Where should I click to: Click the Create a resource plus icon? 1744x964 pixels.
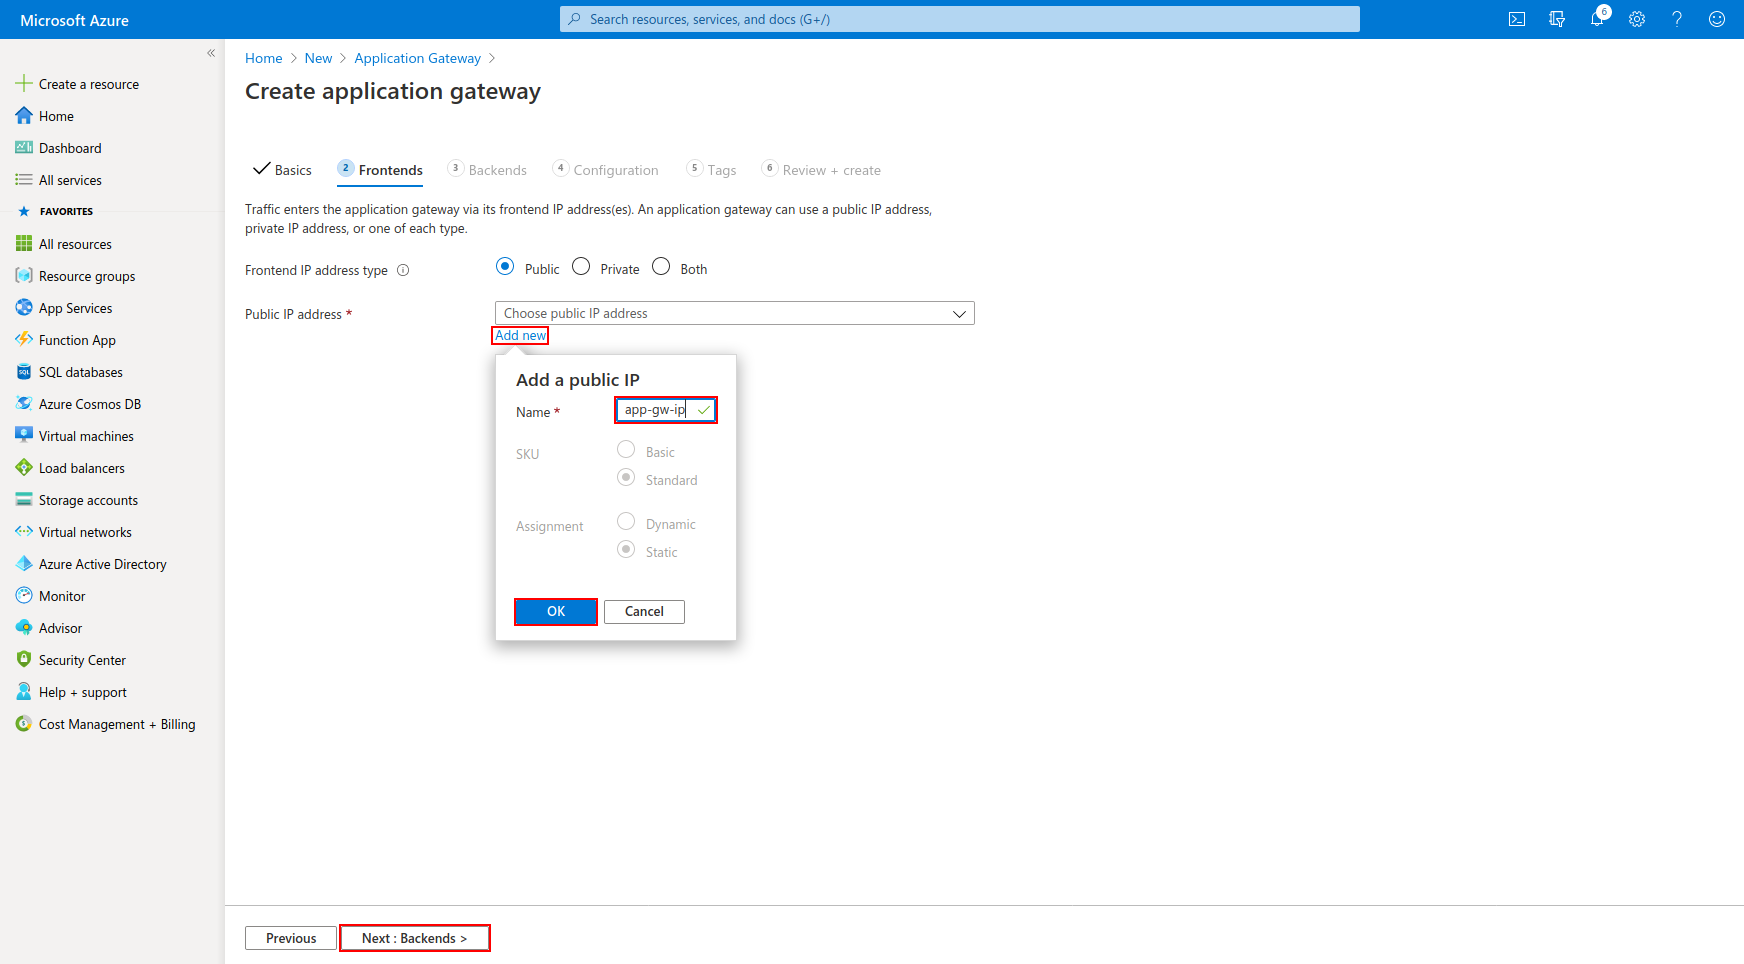24,84
